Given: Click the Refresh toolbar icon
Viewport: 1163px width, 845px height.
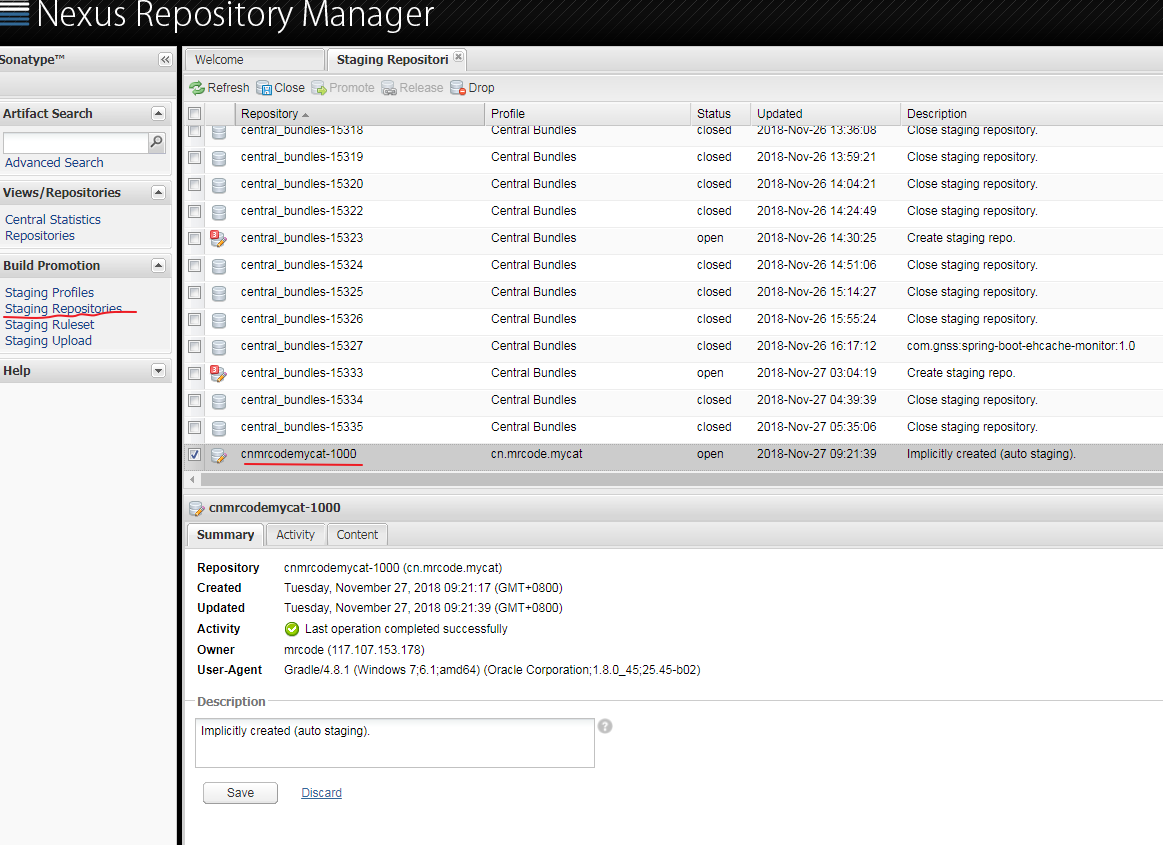Looking at the screenshot, I should tap(197, 88).
